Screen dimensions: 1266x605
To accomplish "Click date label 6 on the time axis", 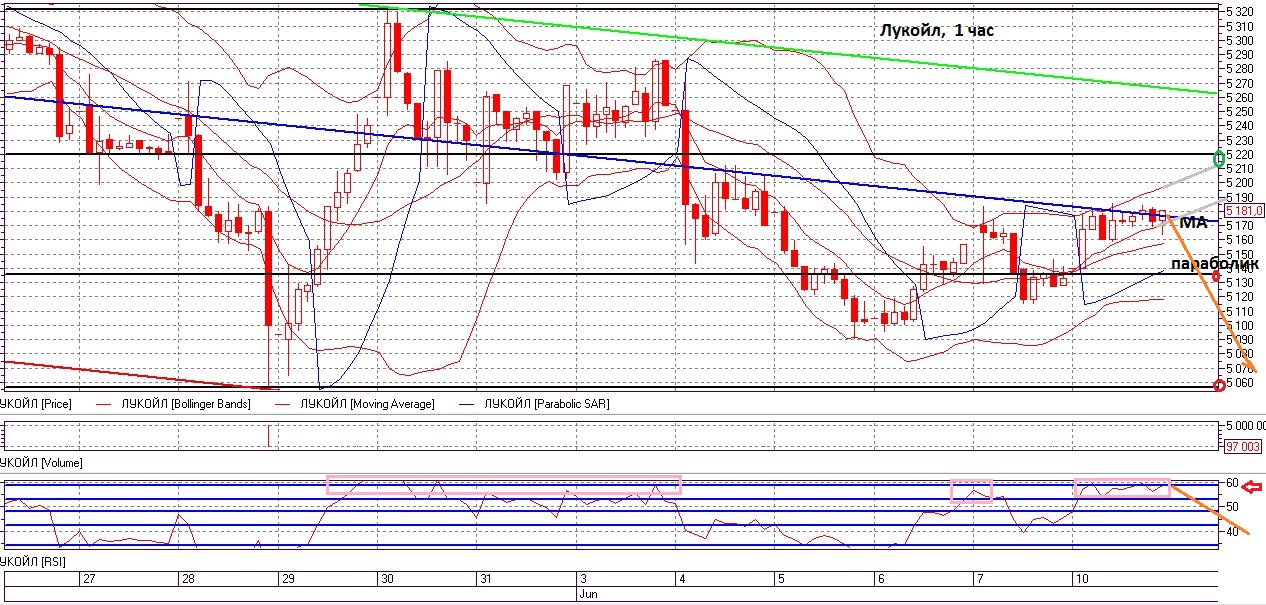I will pyautogui.click(x=880, y=579).
